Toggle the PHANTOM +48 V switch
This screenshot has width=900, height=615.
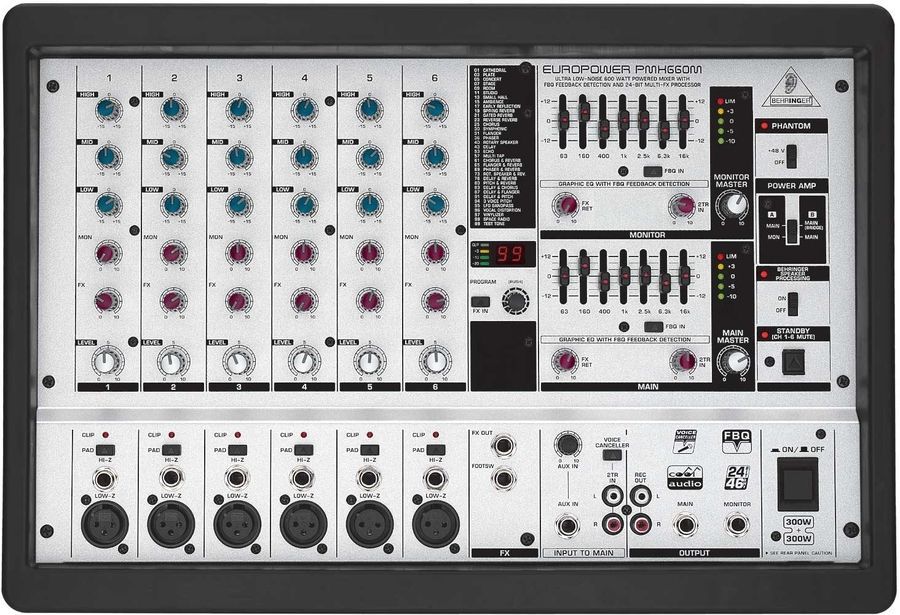coord(792,156)
